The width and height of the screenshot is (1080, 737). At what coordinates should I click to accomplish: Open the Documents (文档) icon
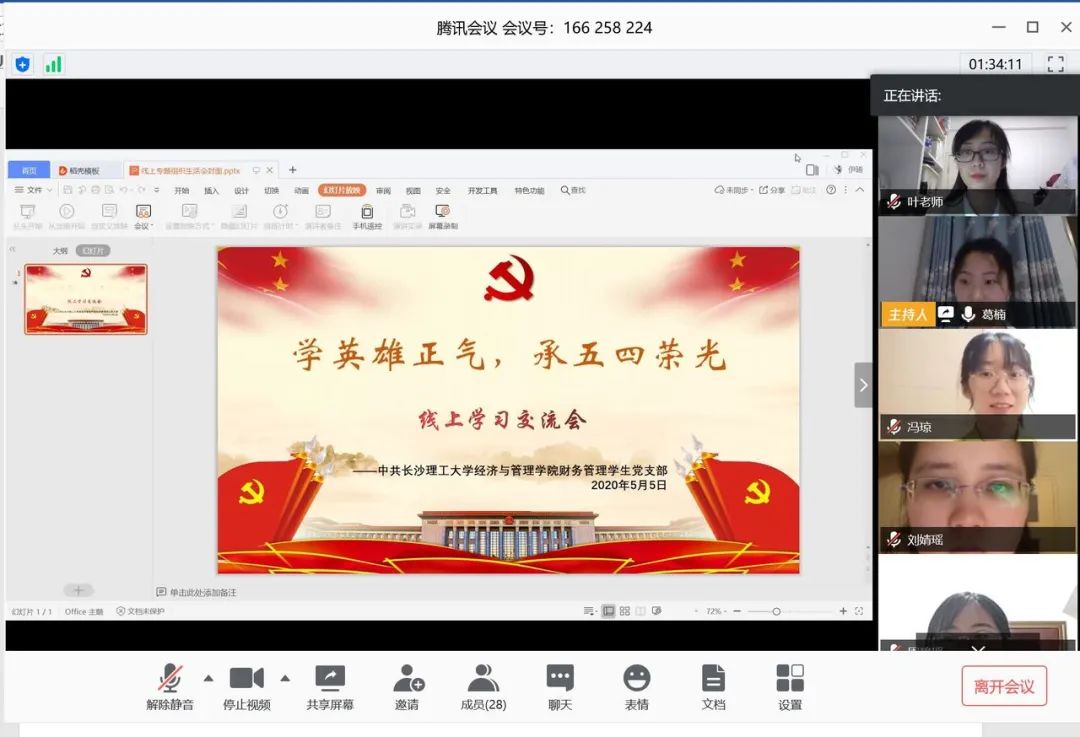[713, 679]
